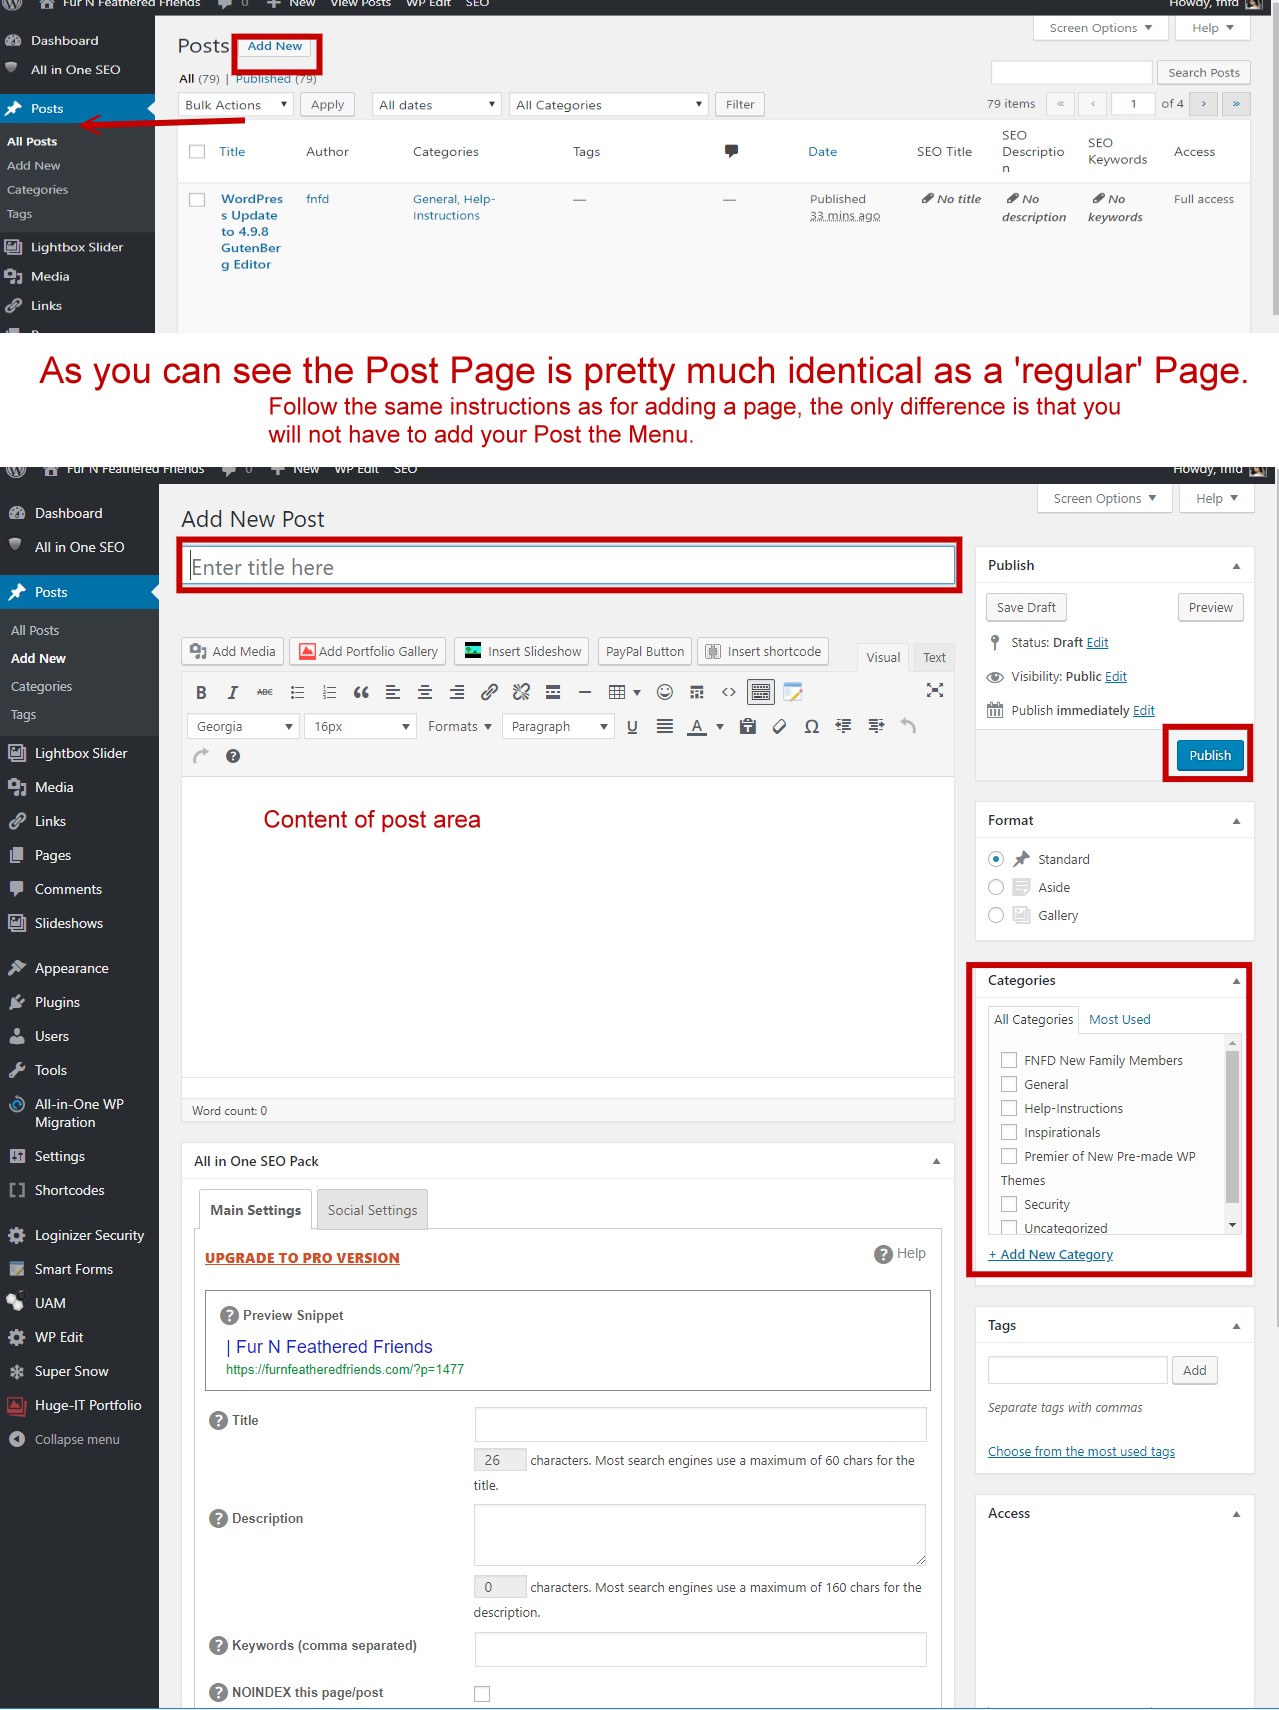Toggle the toolbar toggle (kitchen sink) icon
Viewport: 1279px width, 1710px height.
coord(761,692)
